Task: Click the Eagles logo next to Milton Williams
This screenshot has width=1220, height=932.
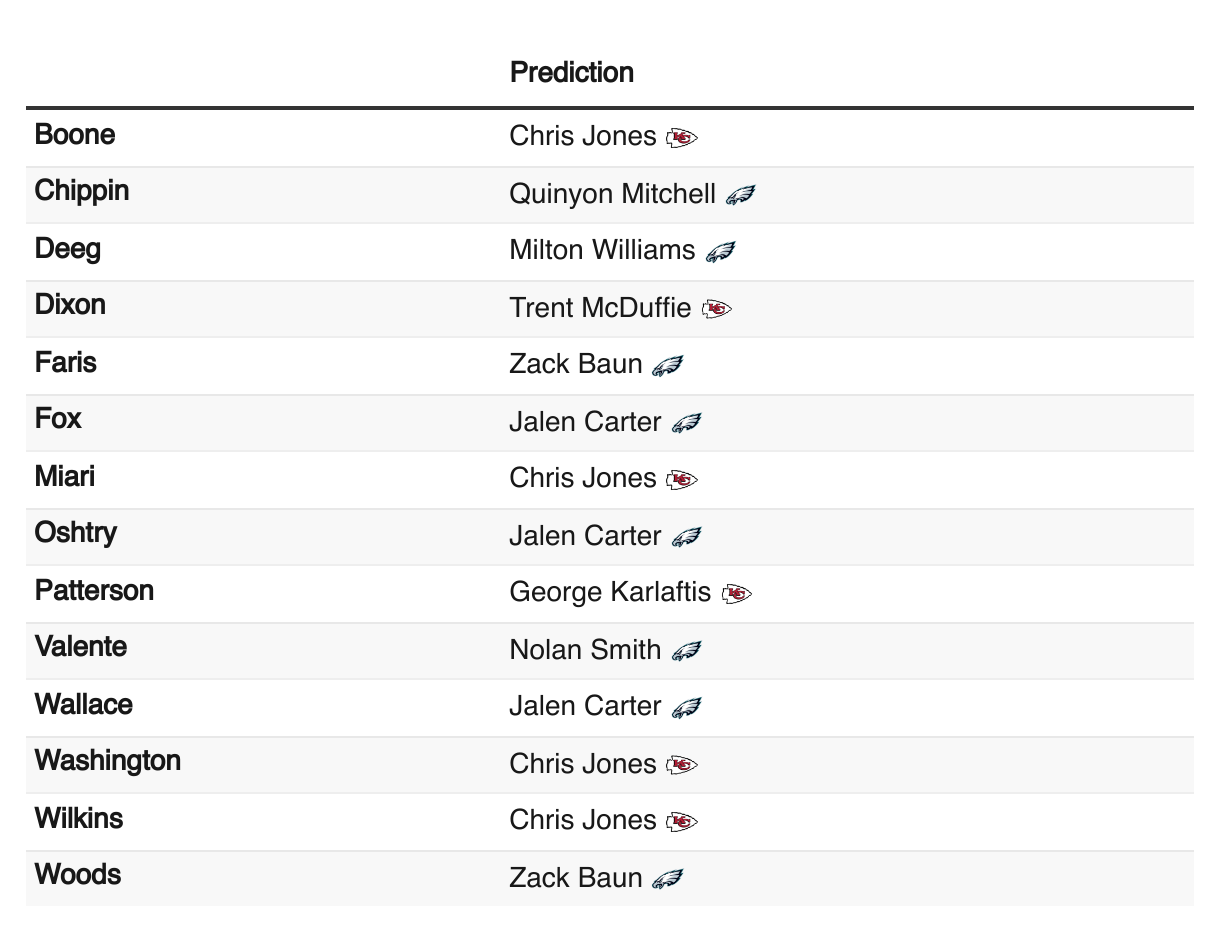Action: [720, 252]
